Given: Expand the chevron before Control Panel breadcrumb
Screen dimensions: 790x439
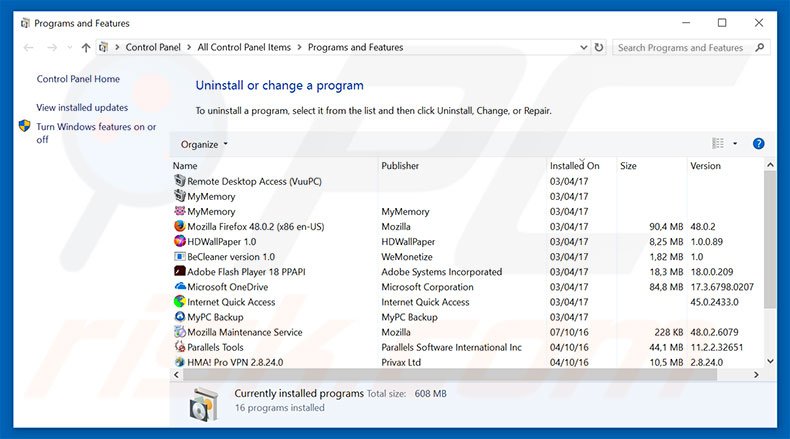Looking at the screenshot, I should pos(117,47).
